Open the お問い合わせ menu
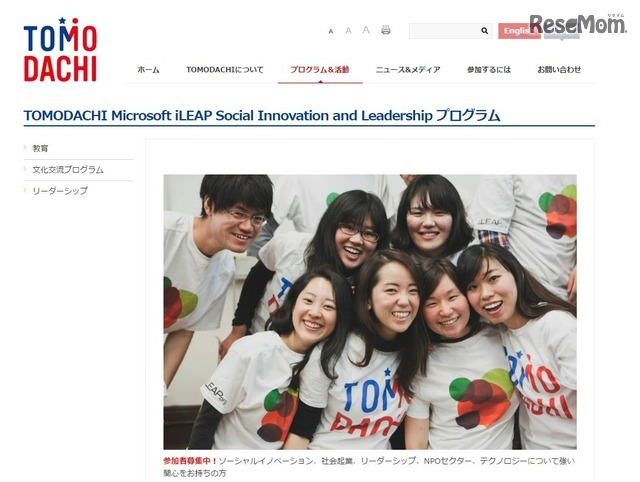 559,70
